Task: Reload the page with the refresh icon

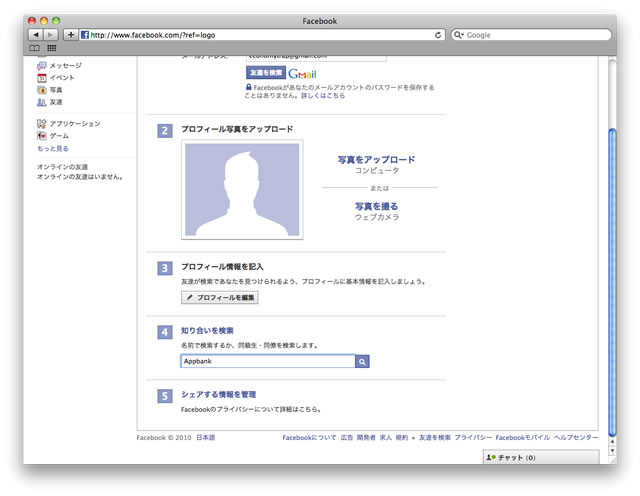Action: 438,35
